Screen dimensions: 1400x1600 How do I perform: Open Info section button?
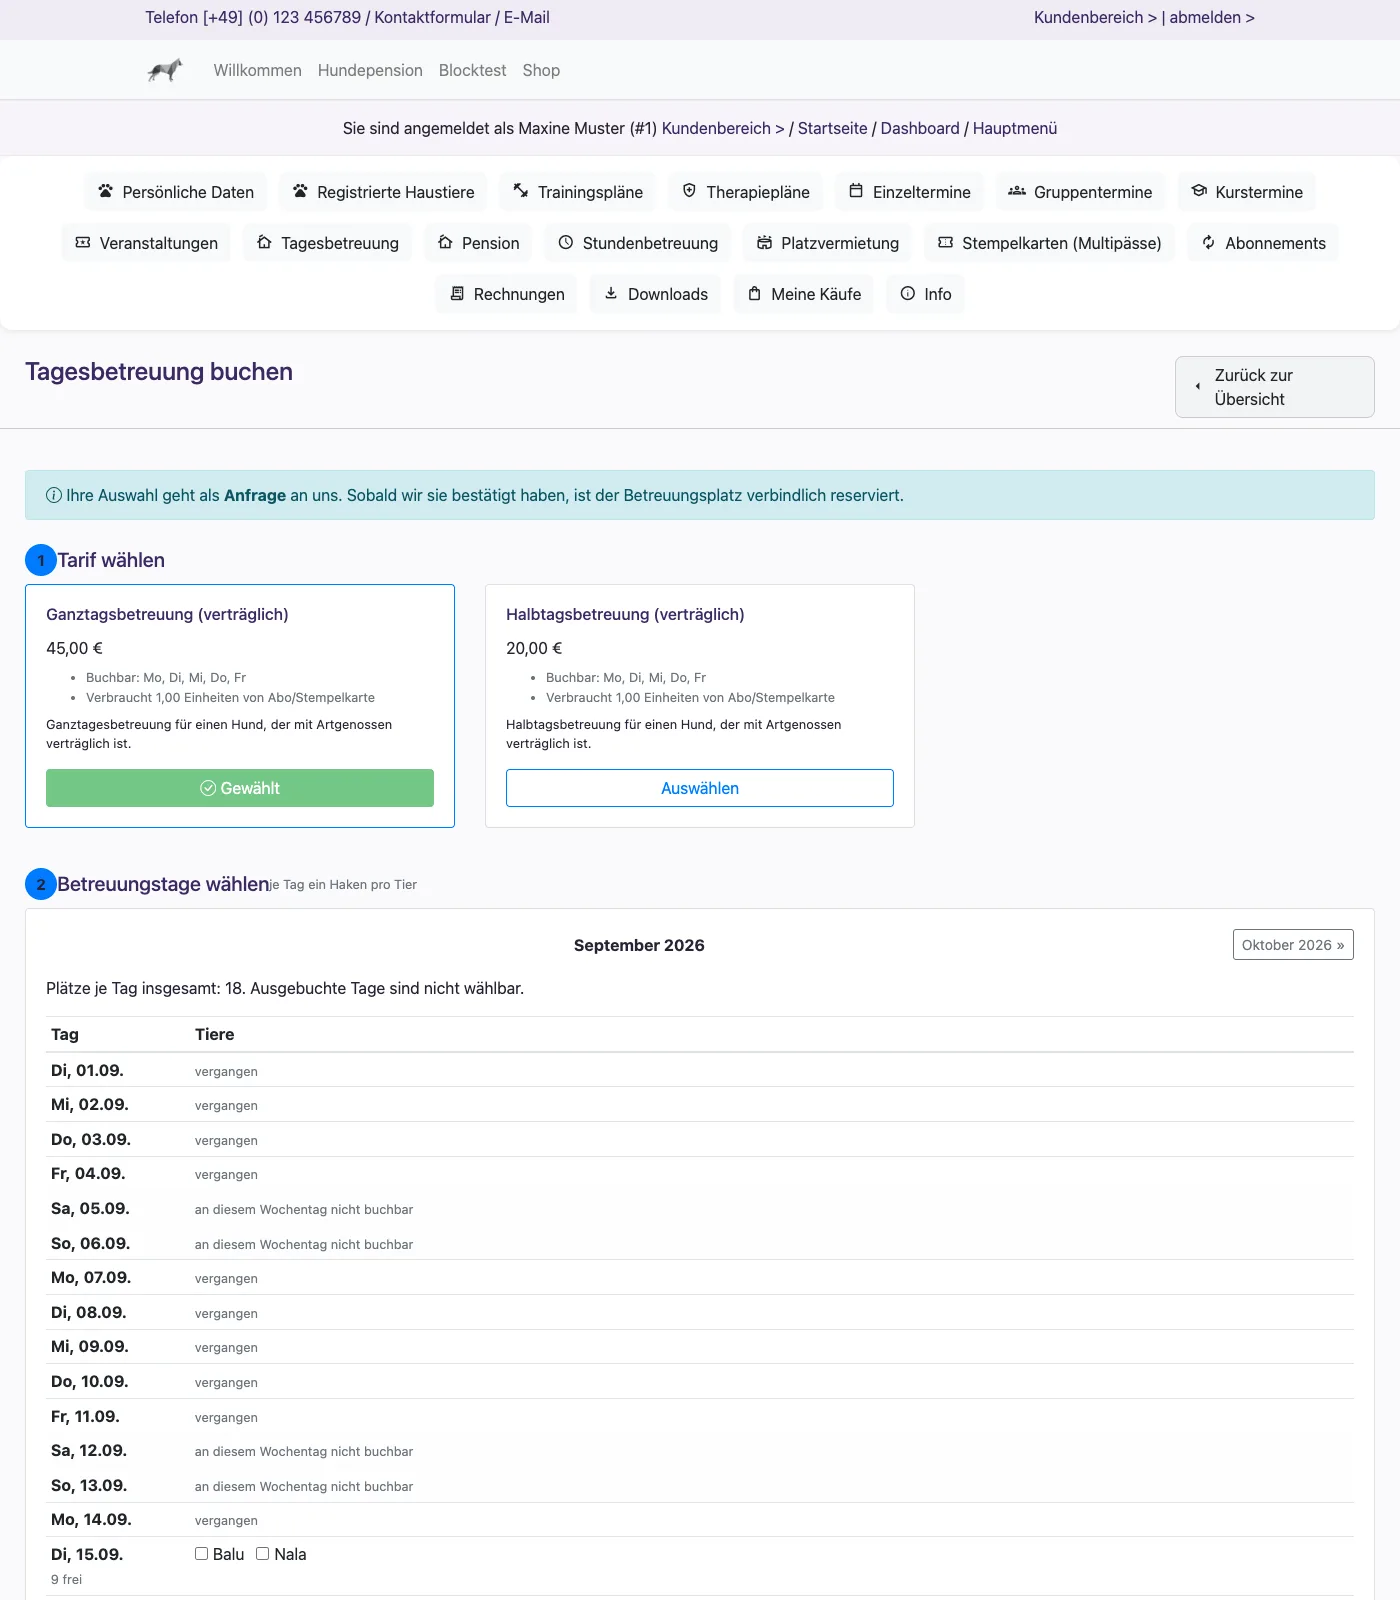click(926, 294)
